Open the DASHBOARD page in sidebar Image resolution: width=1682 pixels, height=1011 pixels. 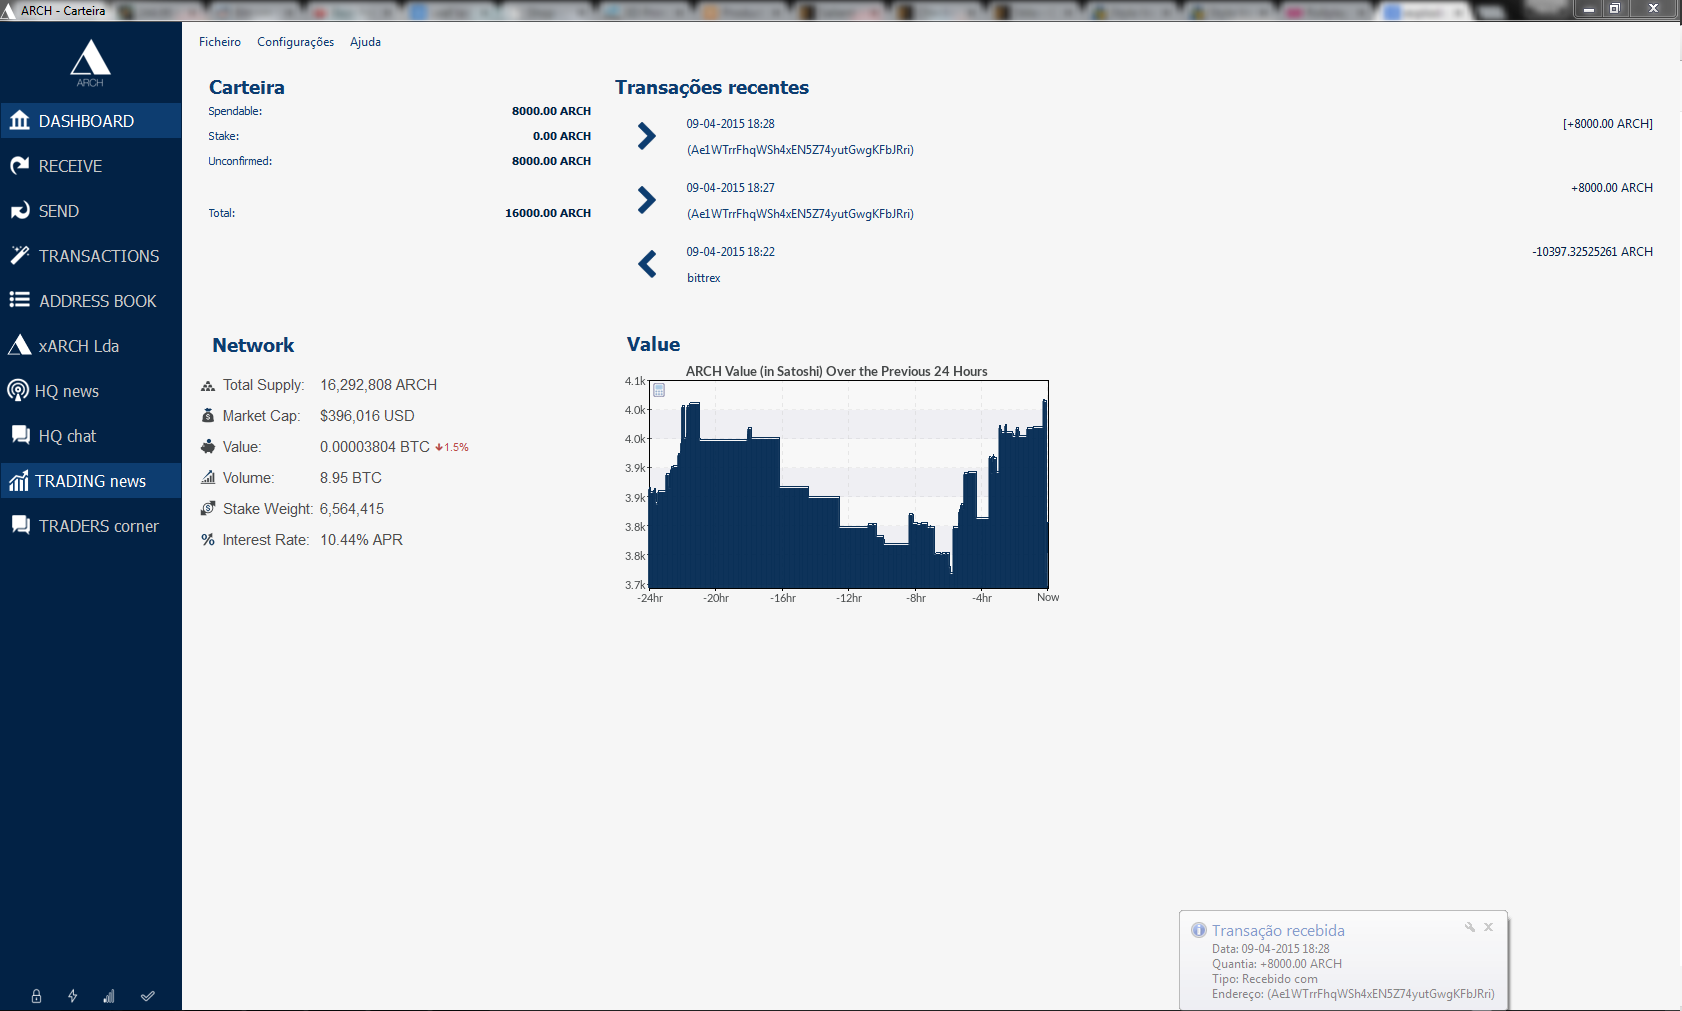[x=90, y=121]
